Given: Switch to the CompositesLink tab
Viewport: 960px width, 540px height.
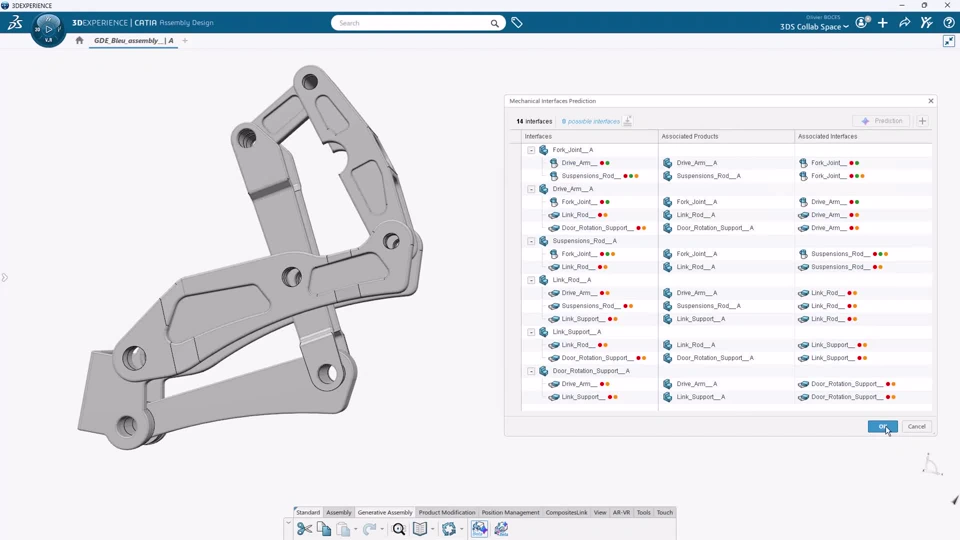Looking at the screenshot, I should pyautogui.click(x=566, y=512).
